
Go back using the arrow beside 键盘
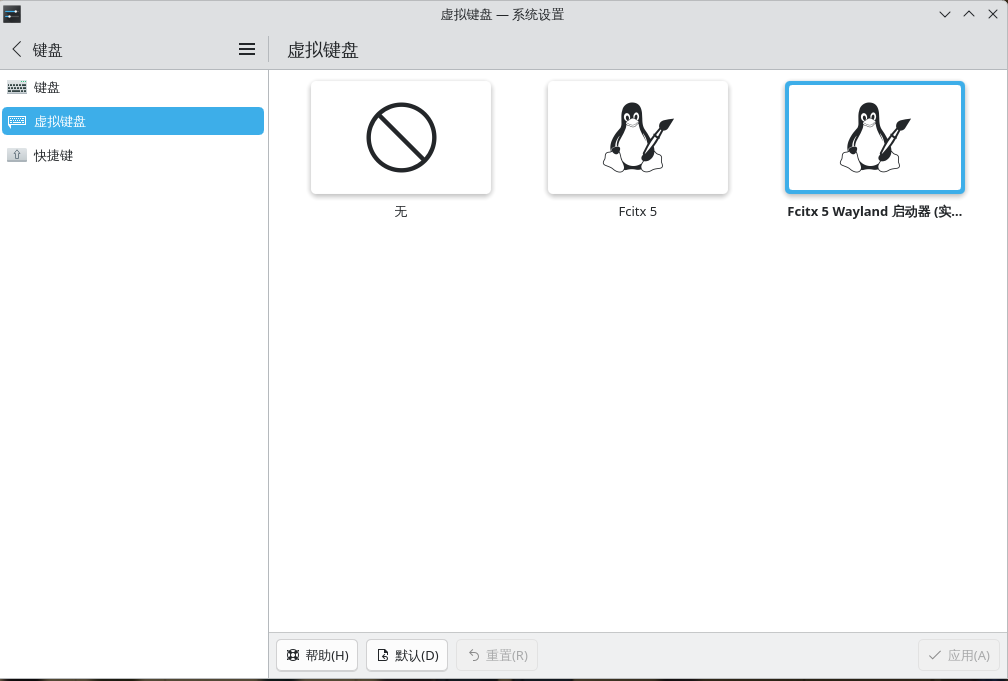click(x=17, y=49)
